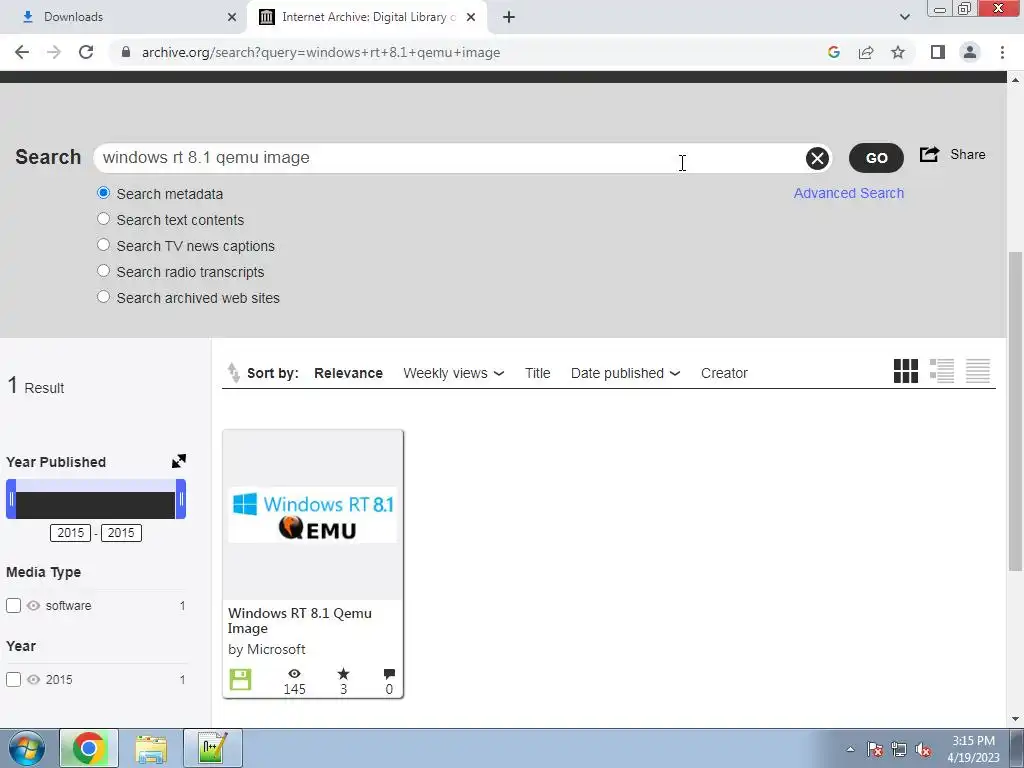Open Date published sort dropdown
The width and height of the screenshot is (1024, 768).
coord(625,373)
